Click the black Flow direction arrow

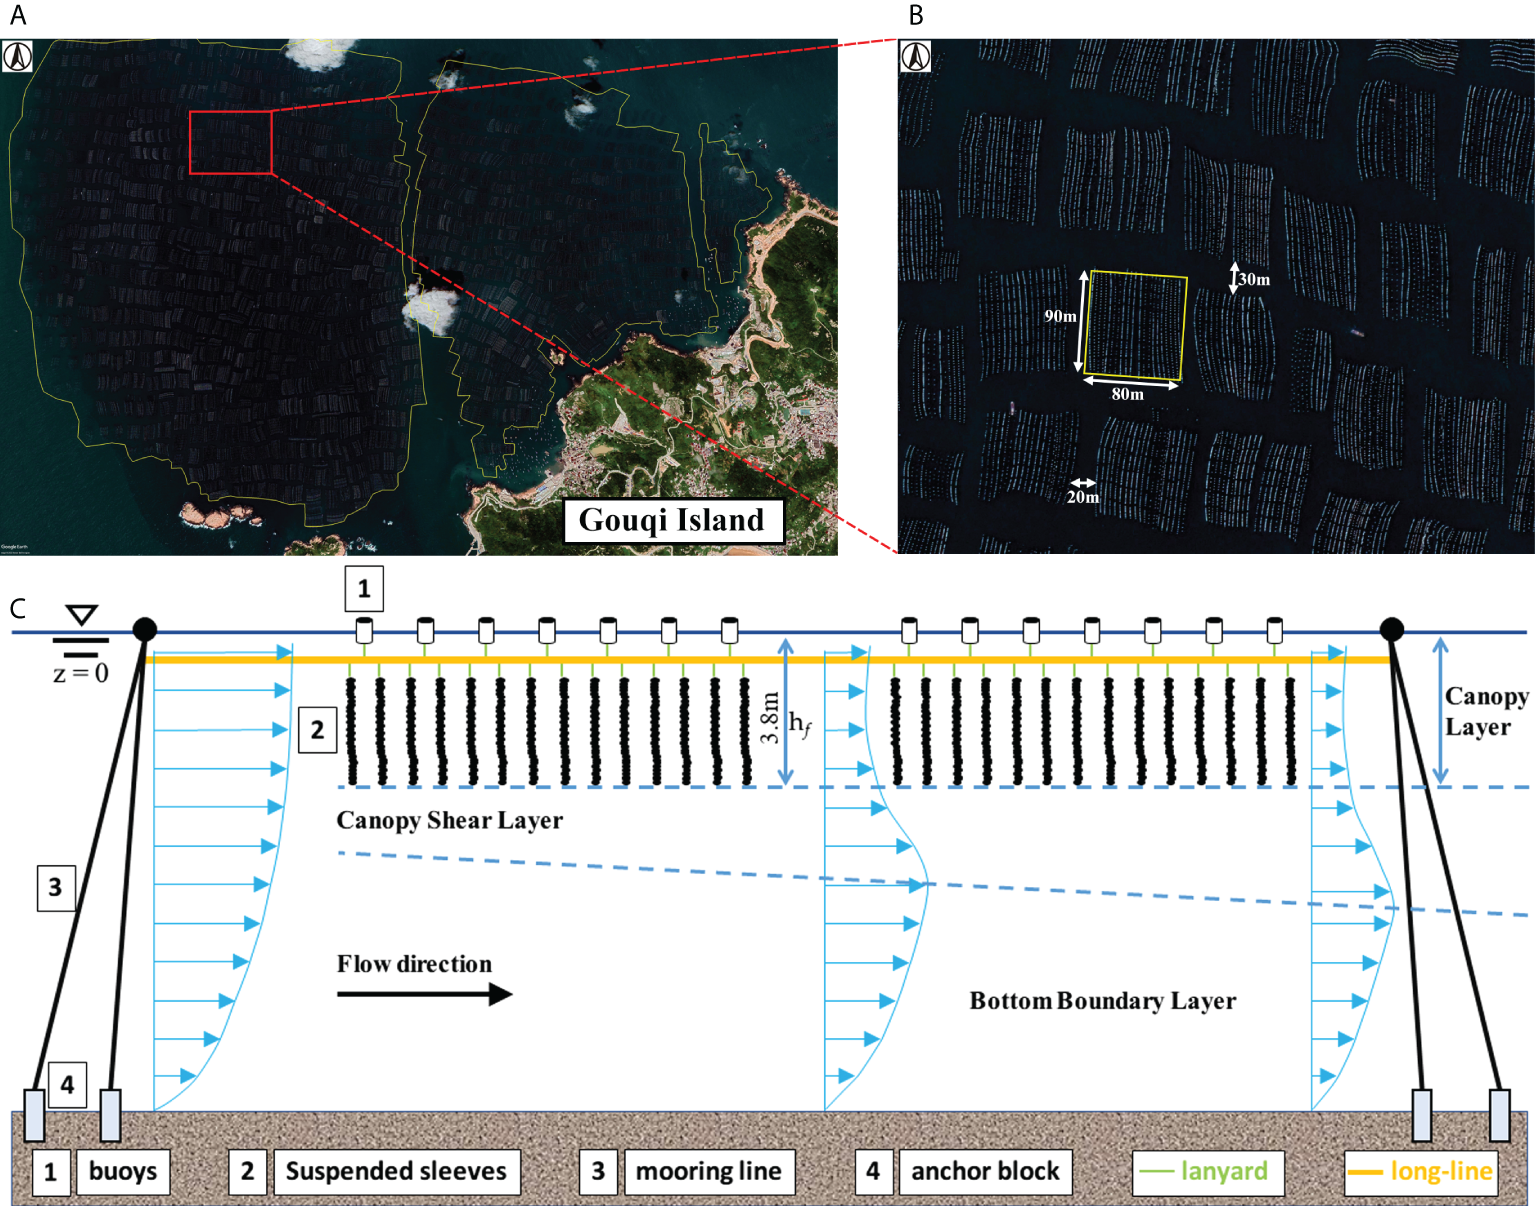424,994
